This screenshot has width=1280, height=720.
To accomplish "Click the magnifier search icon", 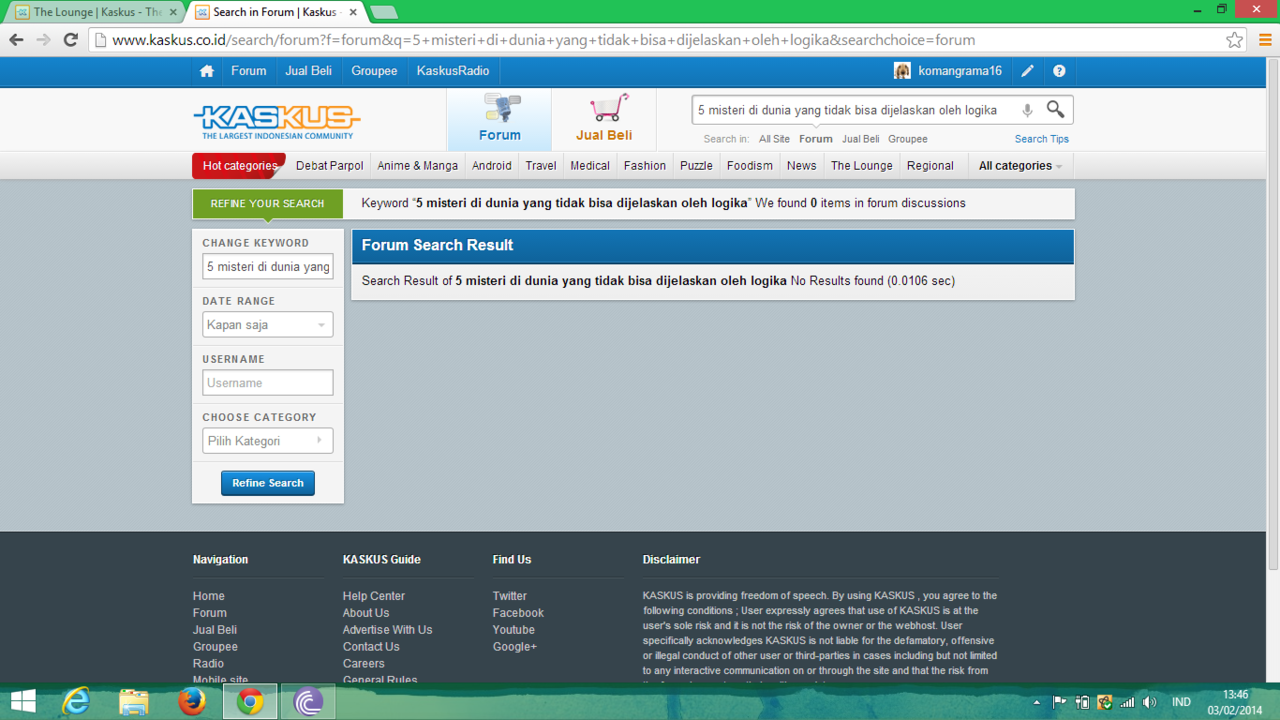I will tap(1055, 109).
